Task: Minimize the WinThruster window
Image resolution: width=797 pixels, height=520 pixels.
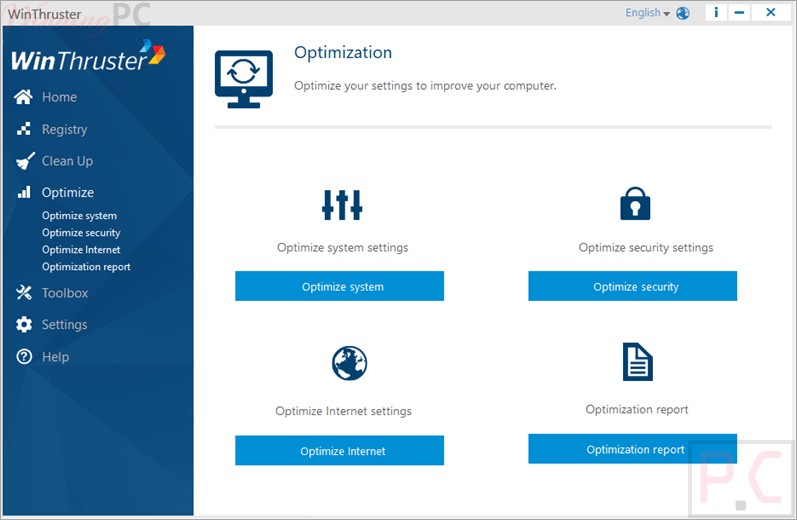Action: click(x=739, y=12)
